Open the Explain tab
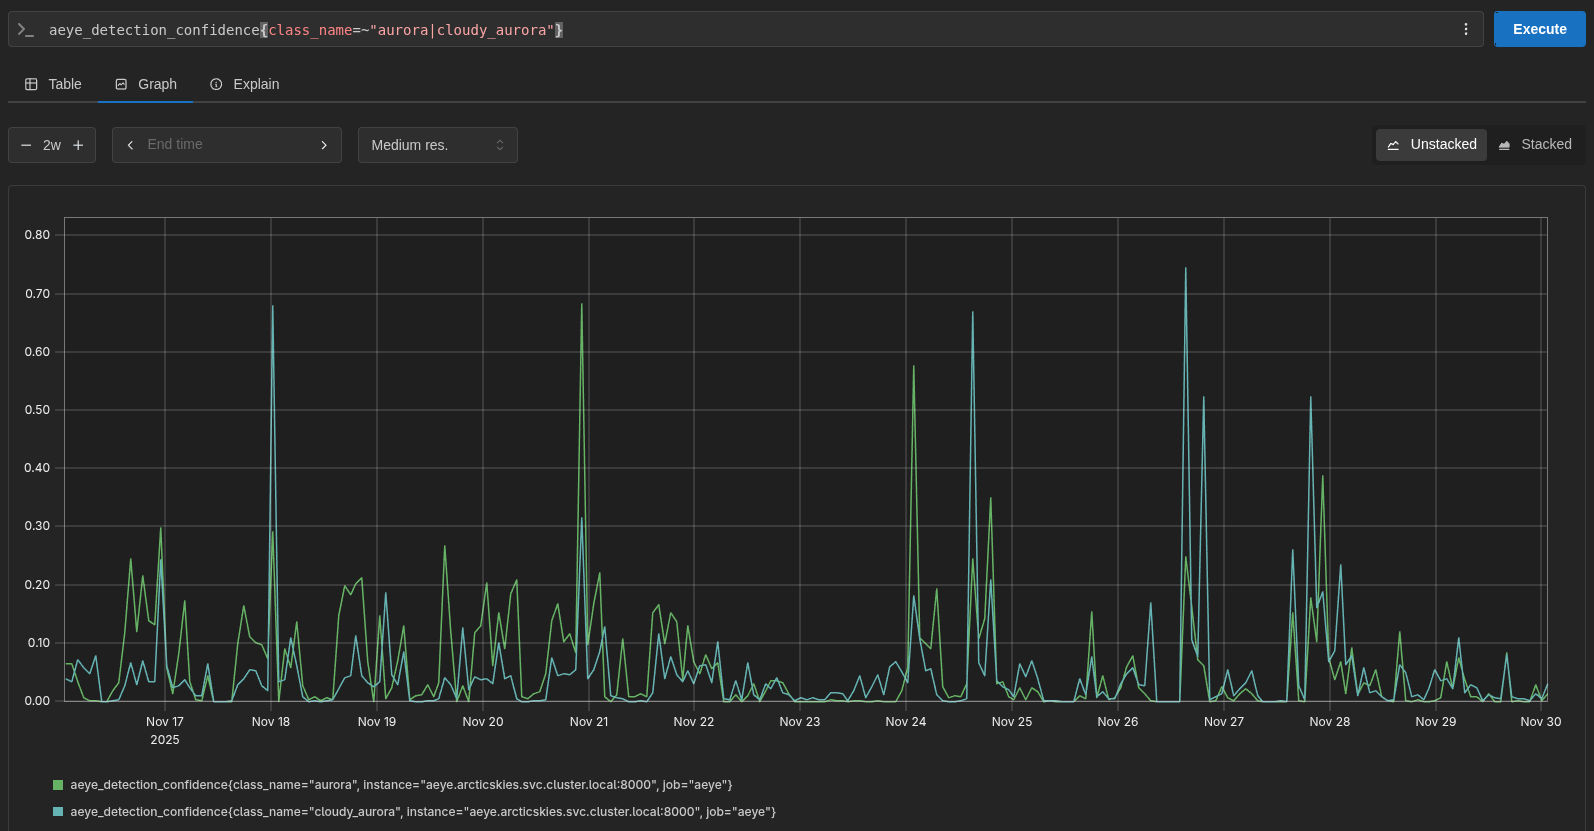 click(x=245, y=84)
